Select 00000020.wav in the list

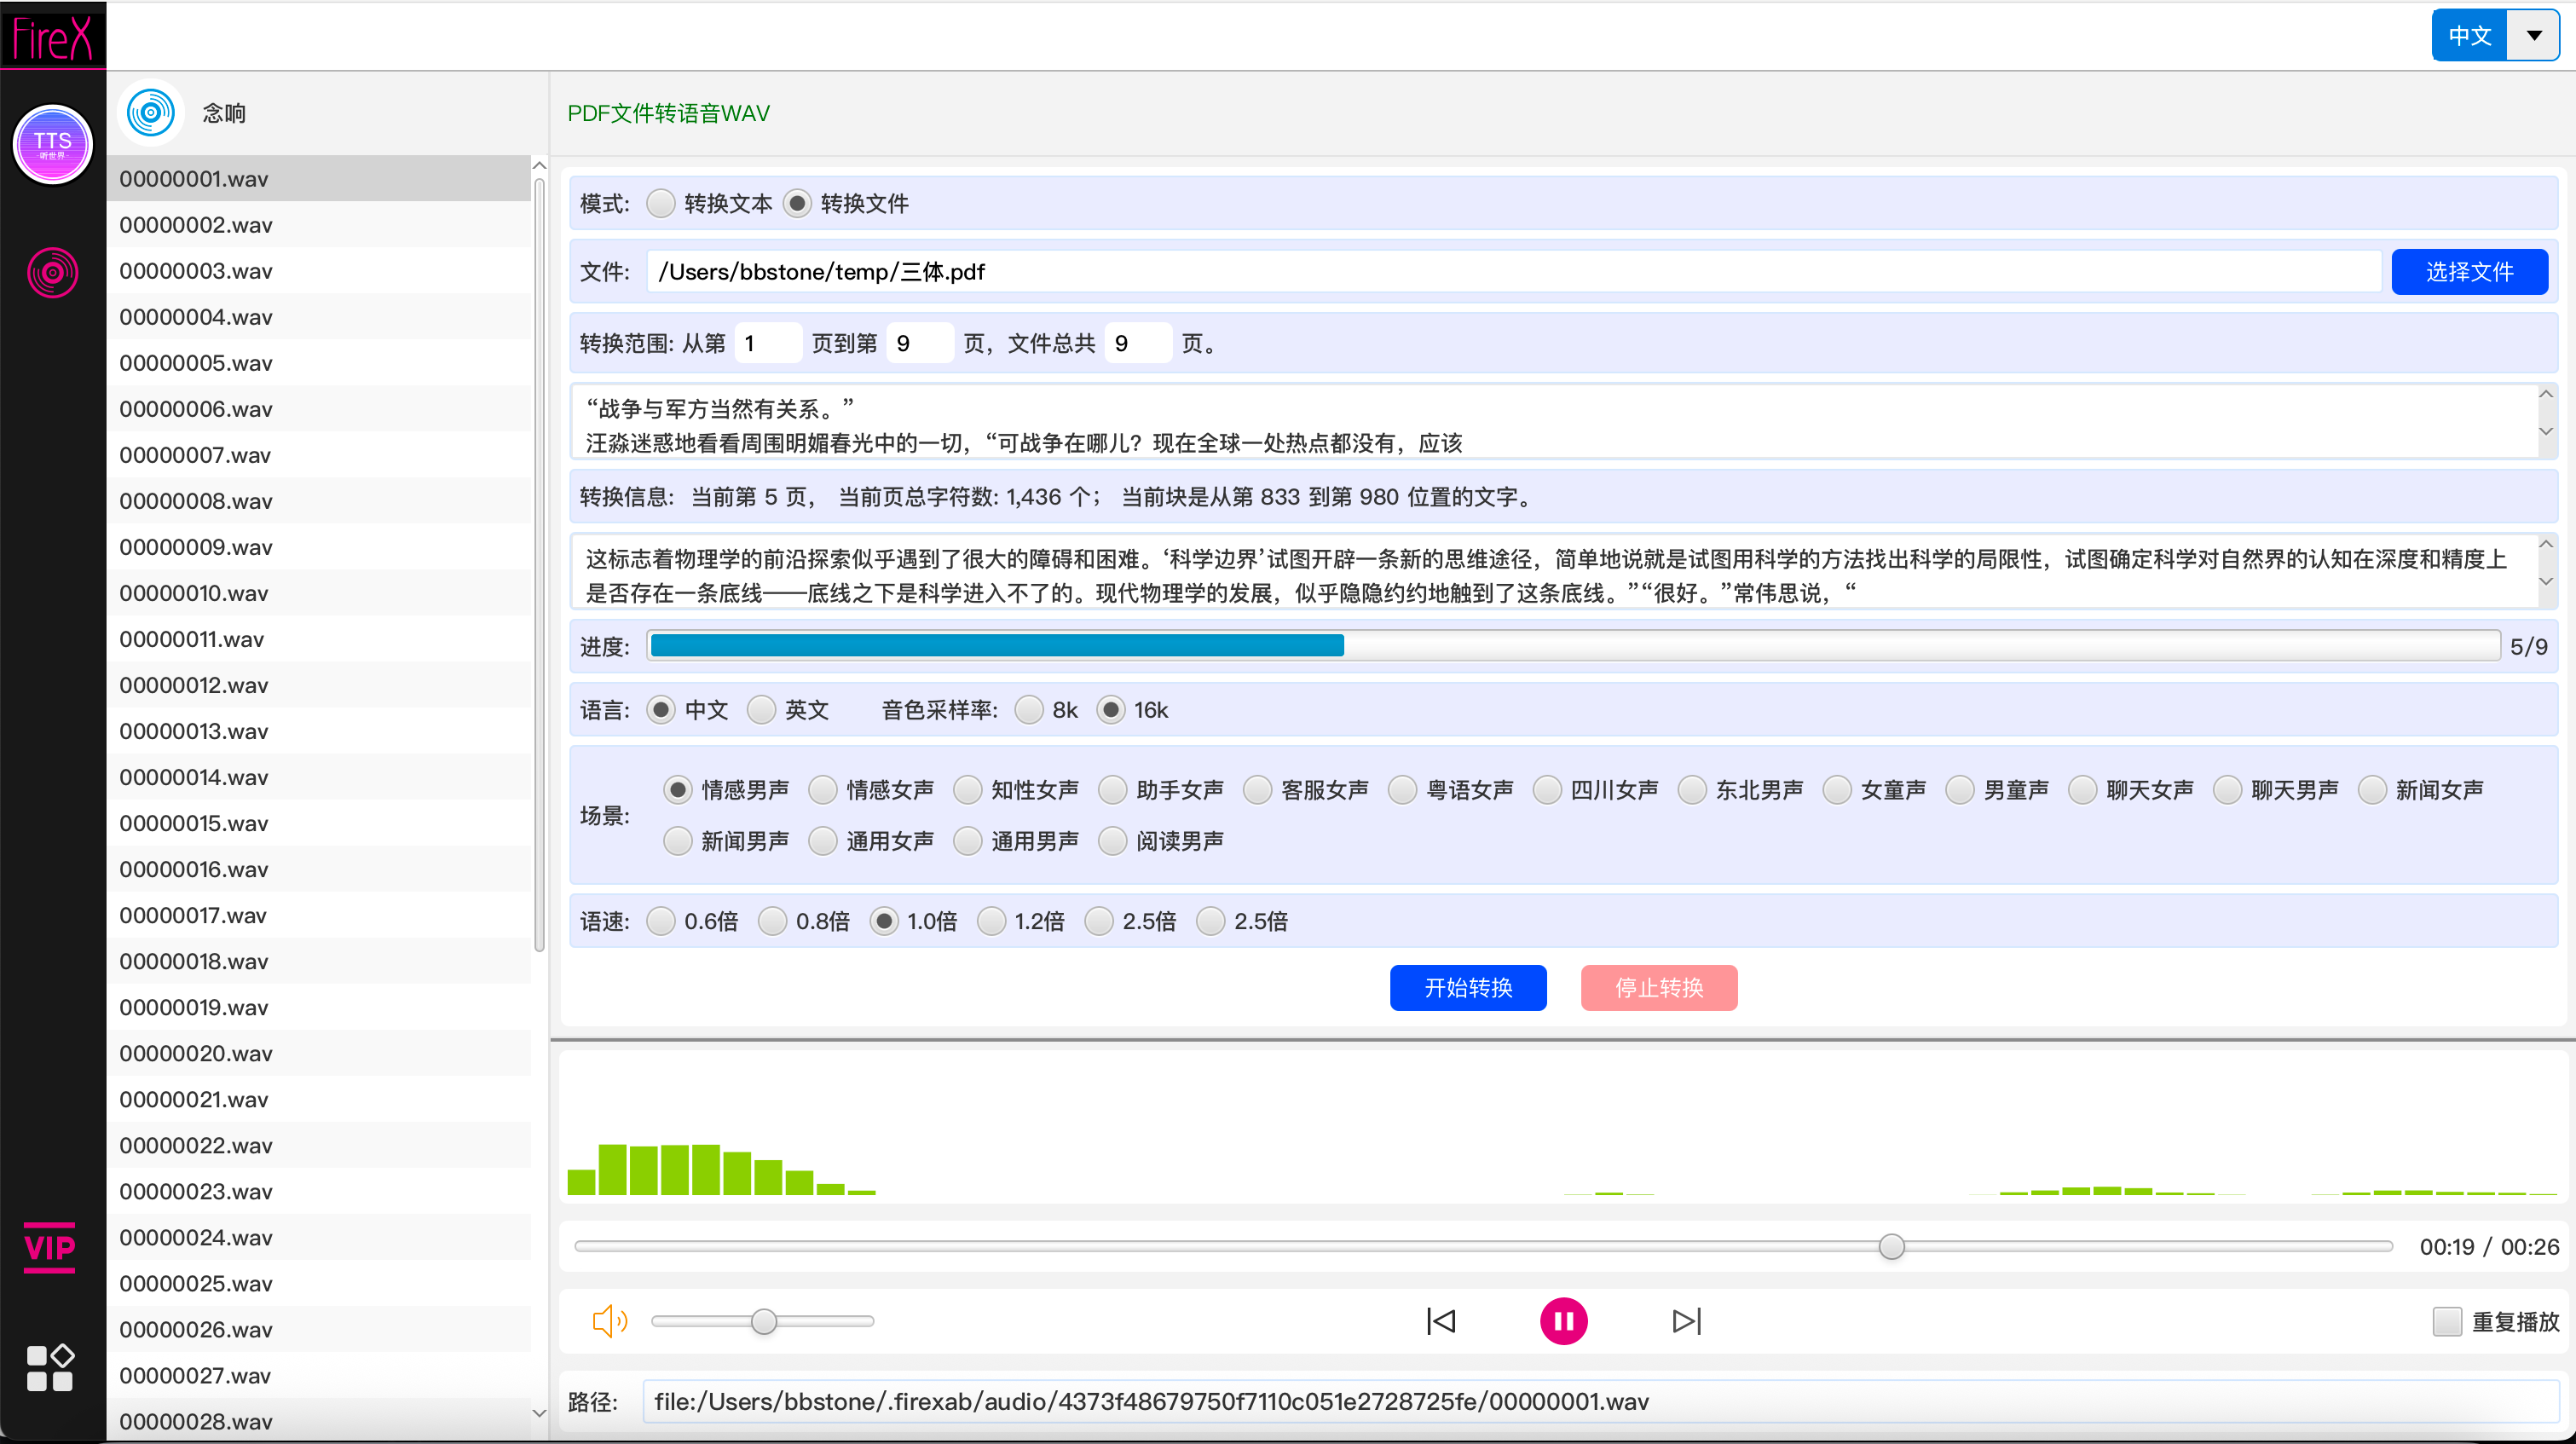(x=196, y=1053)
